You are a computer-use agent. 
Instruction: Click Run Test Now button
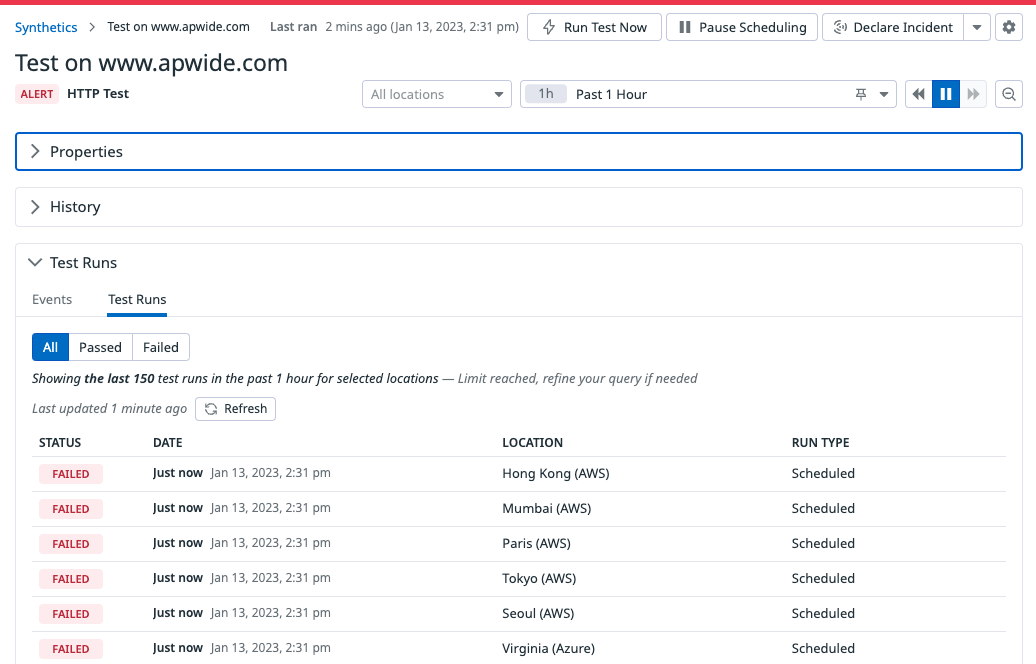(594, 27)
